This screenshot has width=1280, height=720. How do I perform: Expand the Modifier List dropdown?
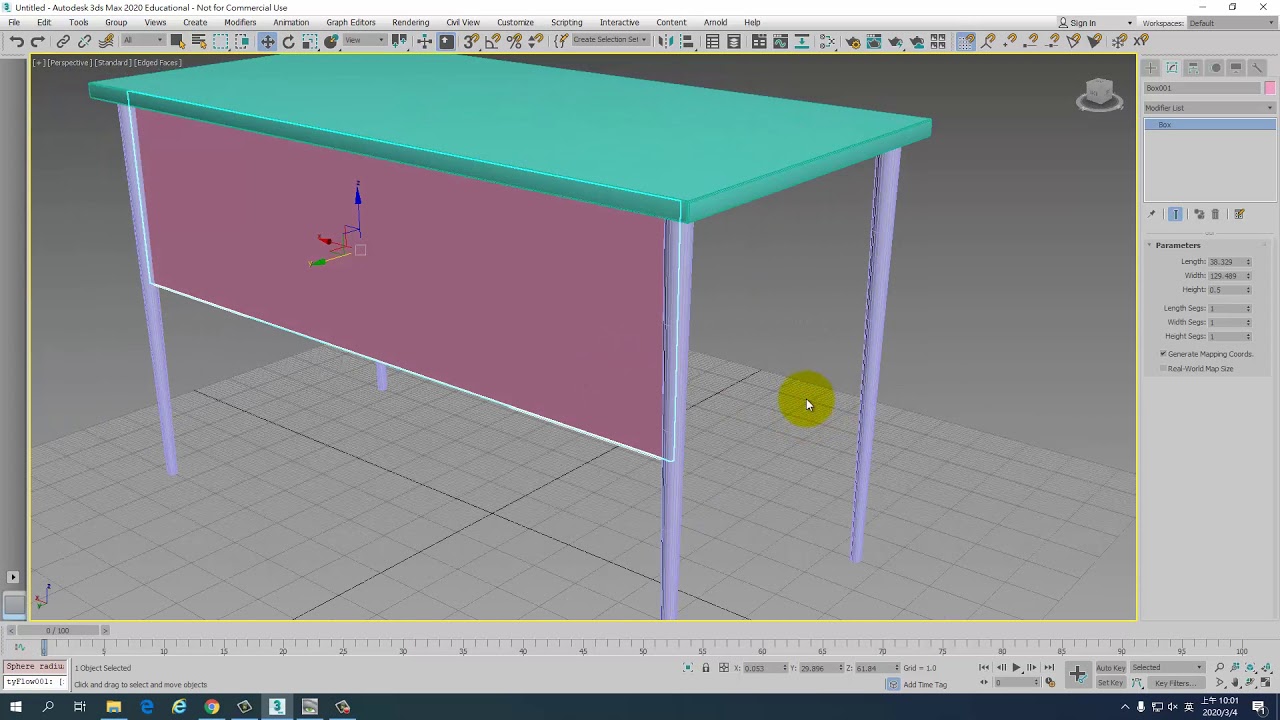coord(1210,108)
